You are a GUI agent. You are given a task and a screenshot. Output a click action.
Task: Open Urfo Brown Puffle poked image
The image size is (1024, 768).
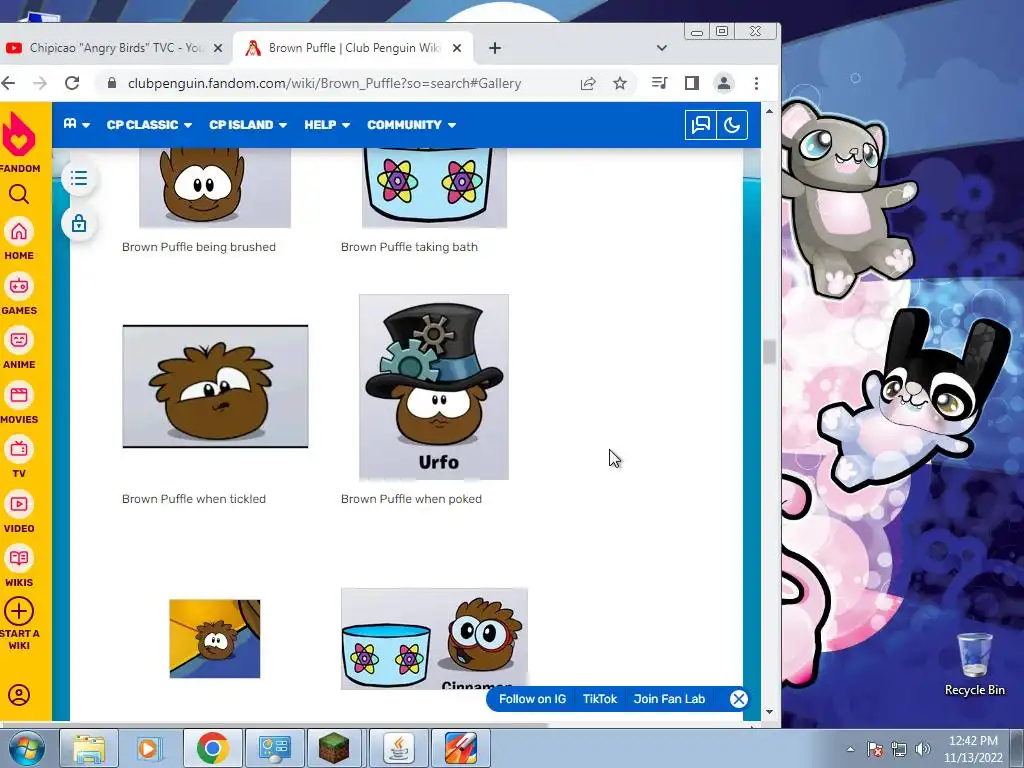pyautogui.click(x=434, y=387)
